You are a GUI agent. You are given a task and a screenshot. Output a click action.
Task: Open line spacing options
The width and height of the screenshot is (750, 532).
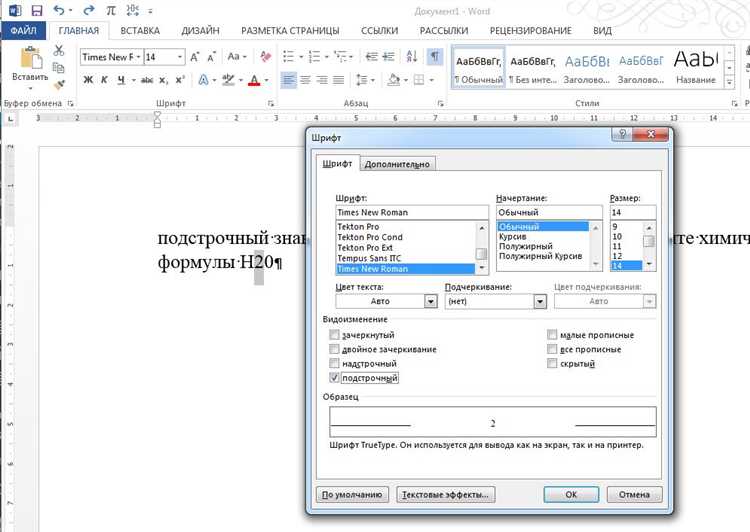362,80
